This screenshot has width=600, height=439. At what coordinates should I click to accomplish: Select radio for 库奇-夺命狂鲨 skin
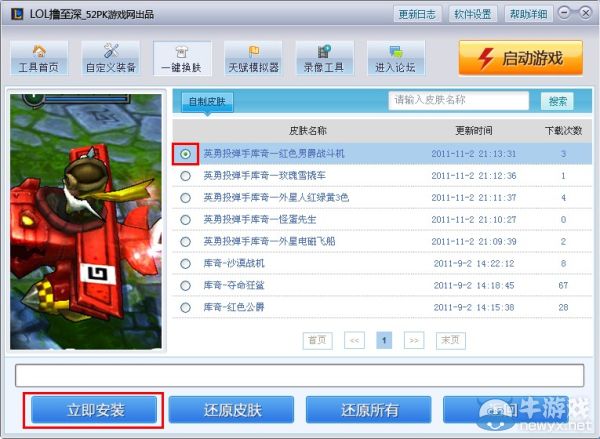click(x=186, y=286)
